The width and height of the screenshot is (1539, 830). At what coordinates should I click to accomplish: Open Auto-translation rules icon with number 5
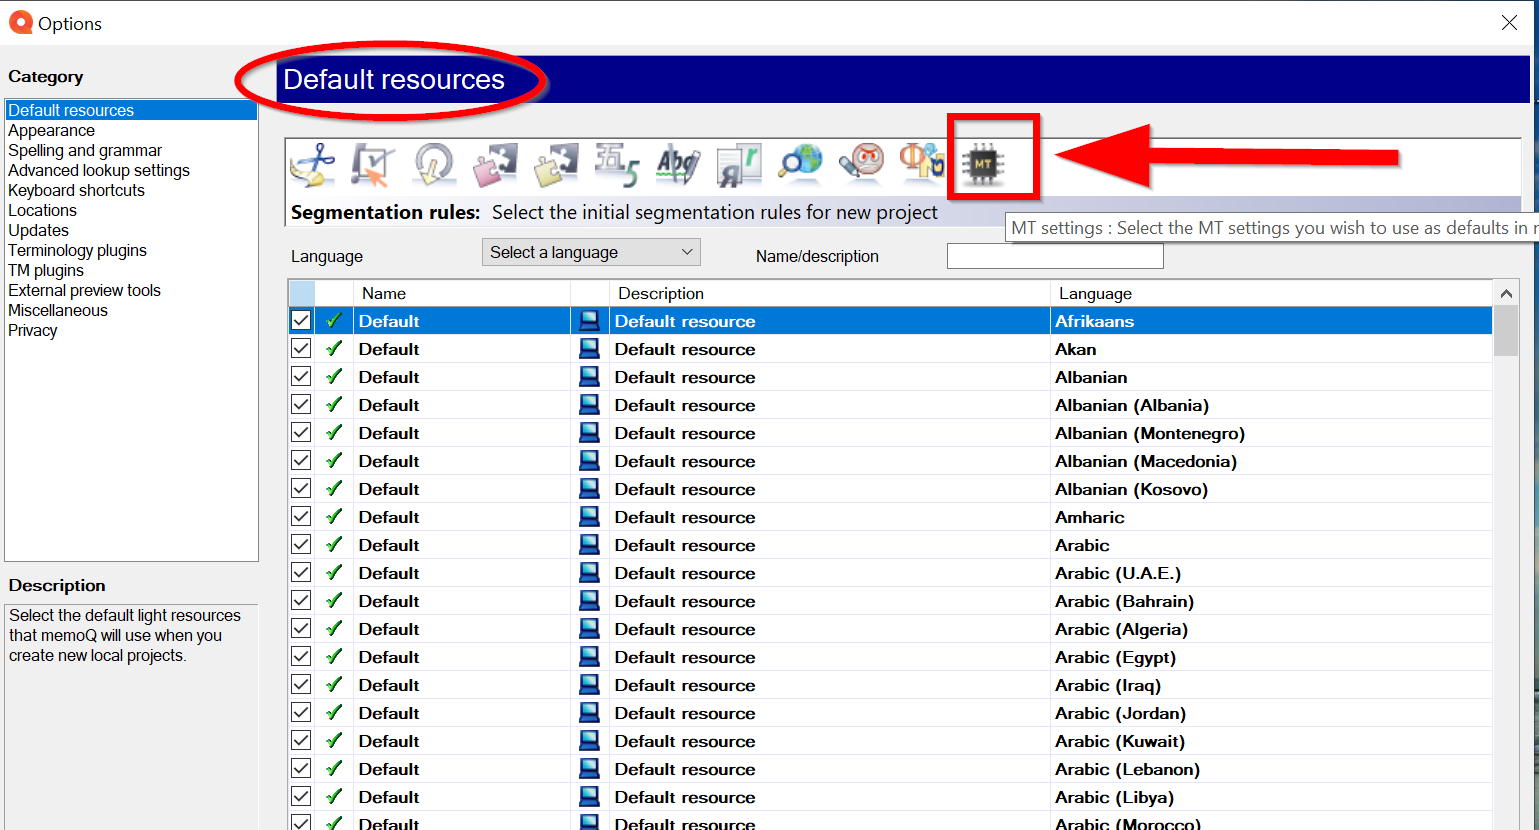(x=617, y=164)
